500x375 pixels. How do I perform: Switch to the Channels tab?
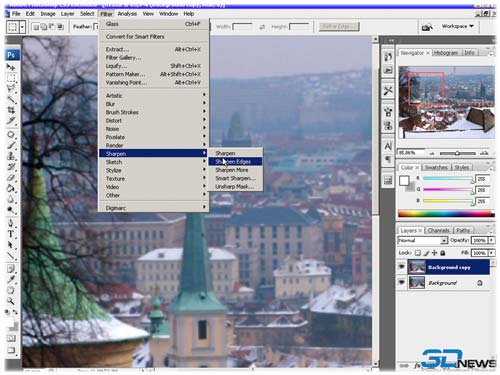point(438,230)
